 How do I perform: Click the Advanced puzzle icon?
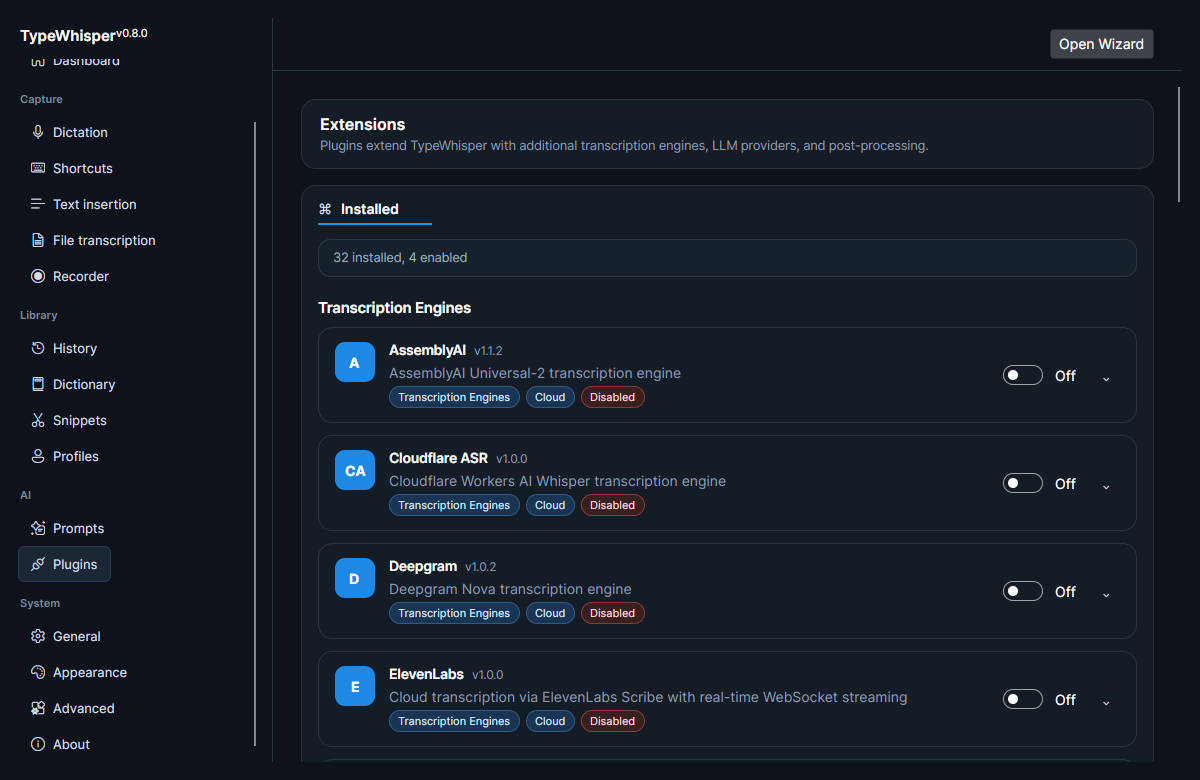(38, 708)
